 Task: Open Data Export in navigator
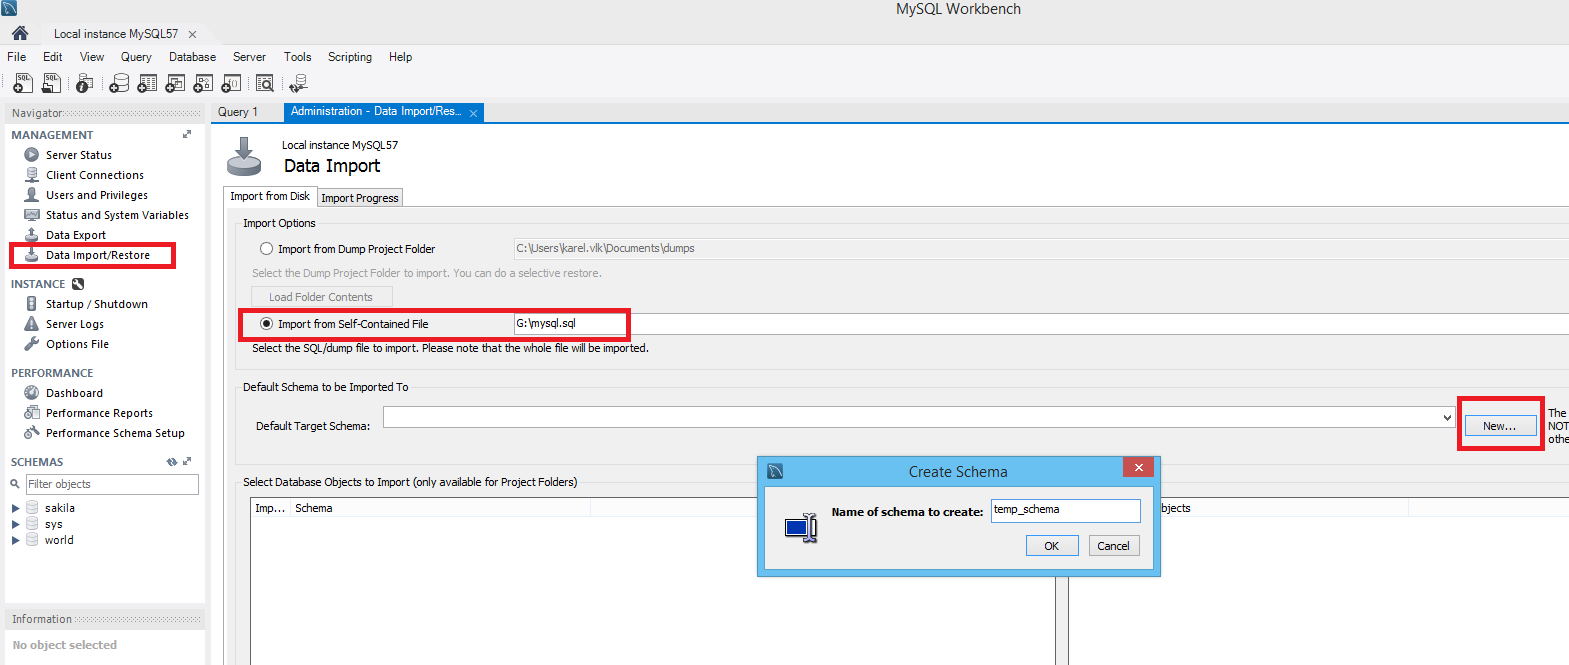[76, 235]
